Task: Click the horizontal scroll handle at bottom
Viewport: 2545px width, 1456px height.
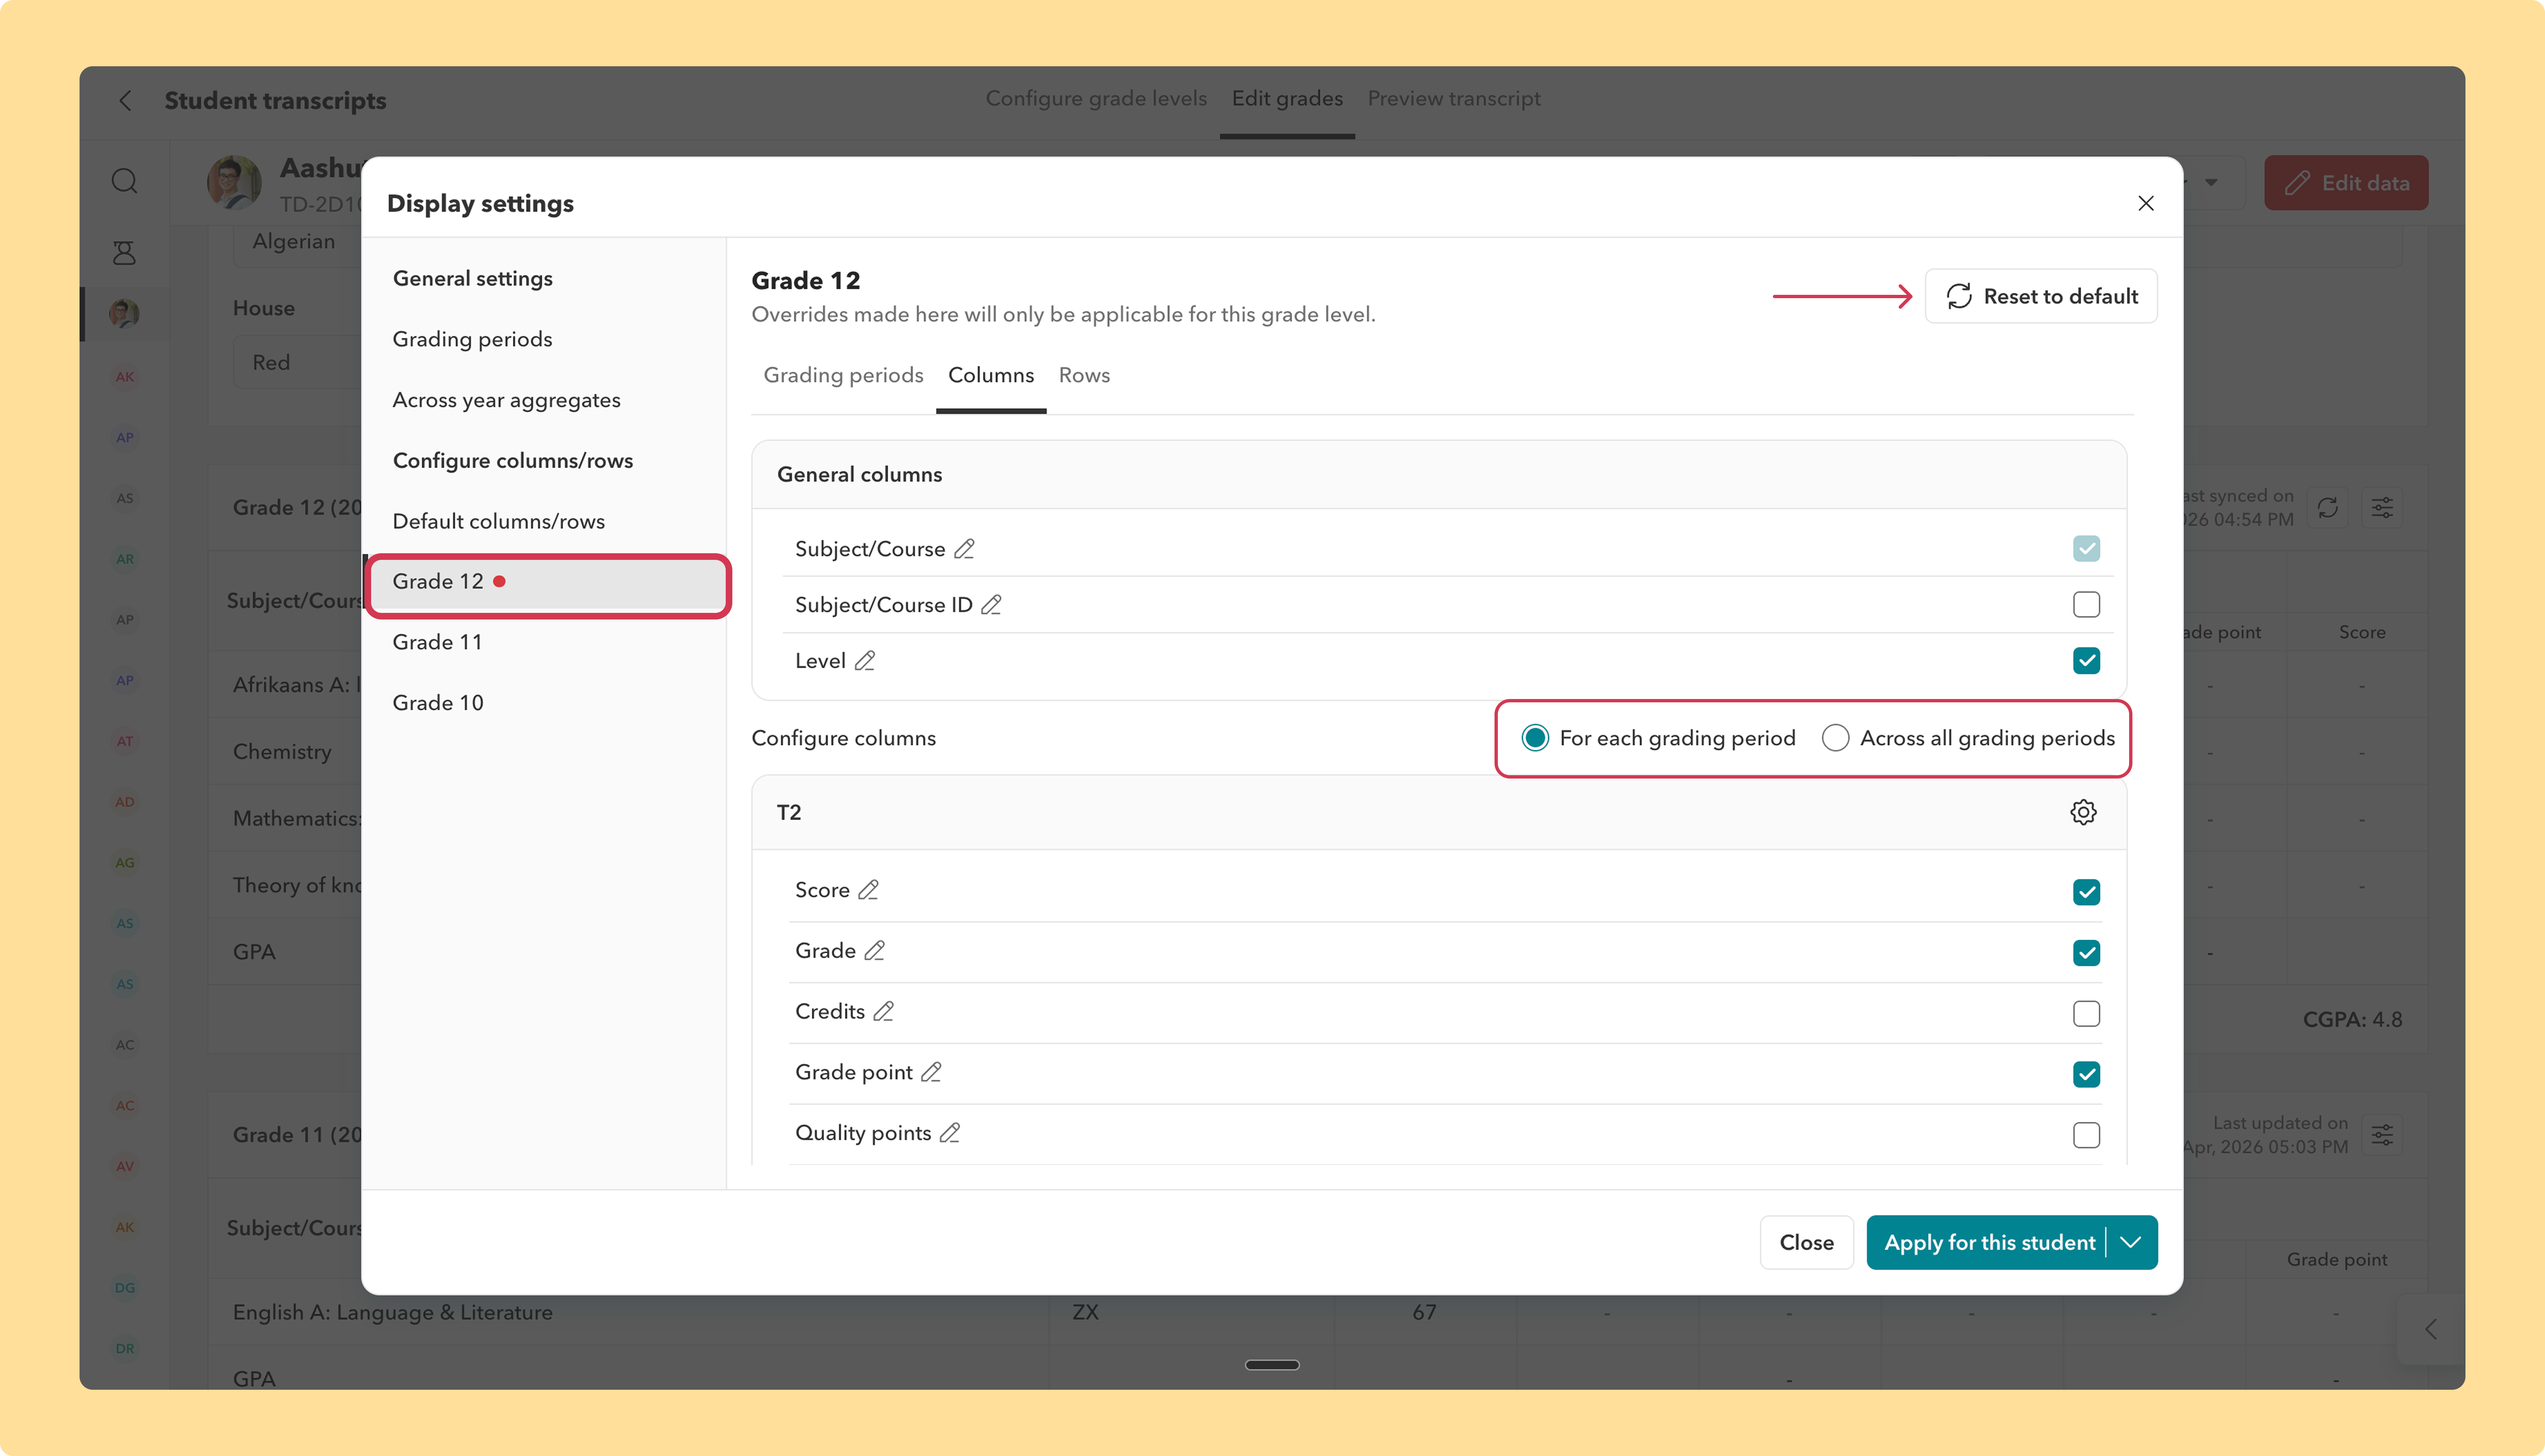Action: point(1272,1365)
